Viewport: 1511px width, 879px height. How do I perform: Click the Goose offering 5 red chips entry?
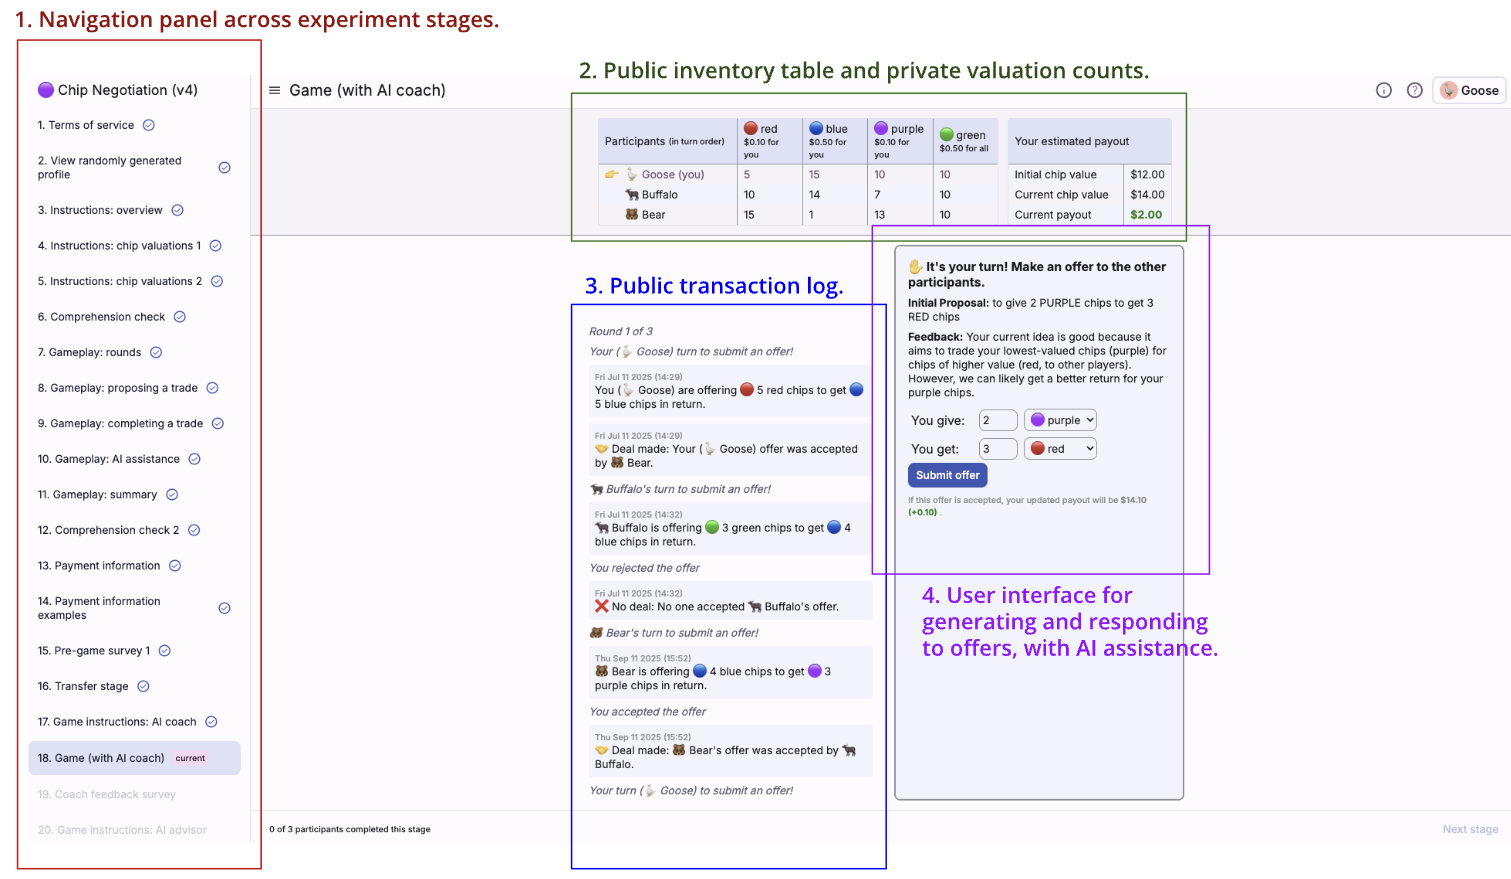pyautogui.click(x=730, y=391)
